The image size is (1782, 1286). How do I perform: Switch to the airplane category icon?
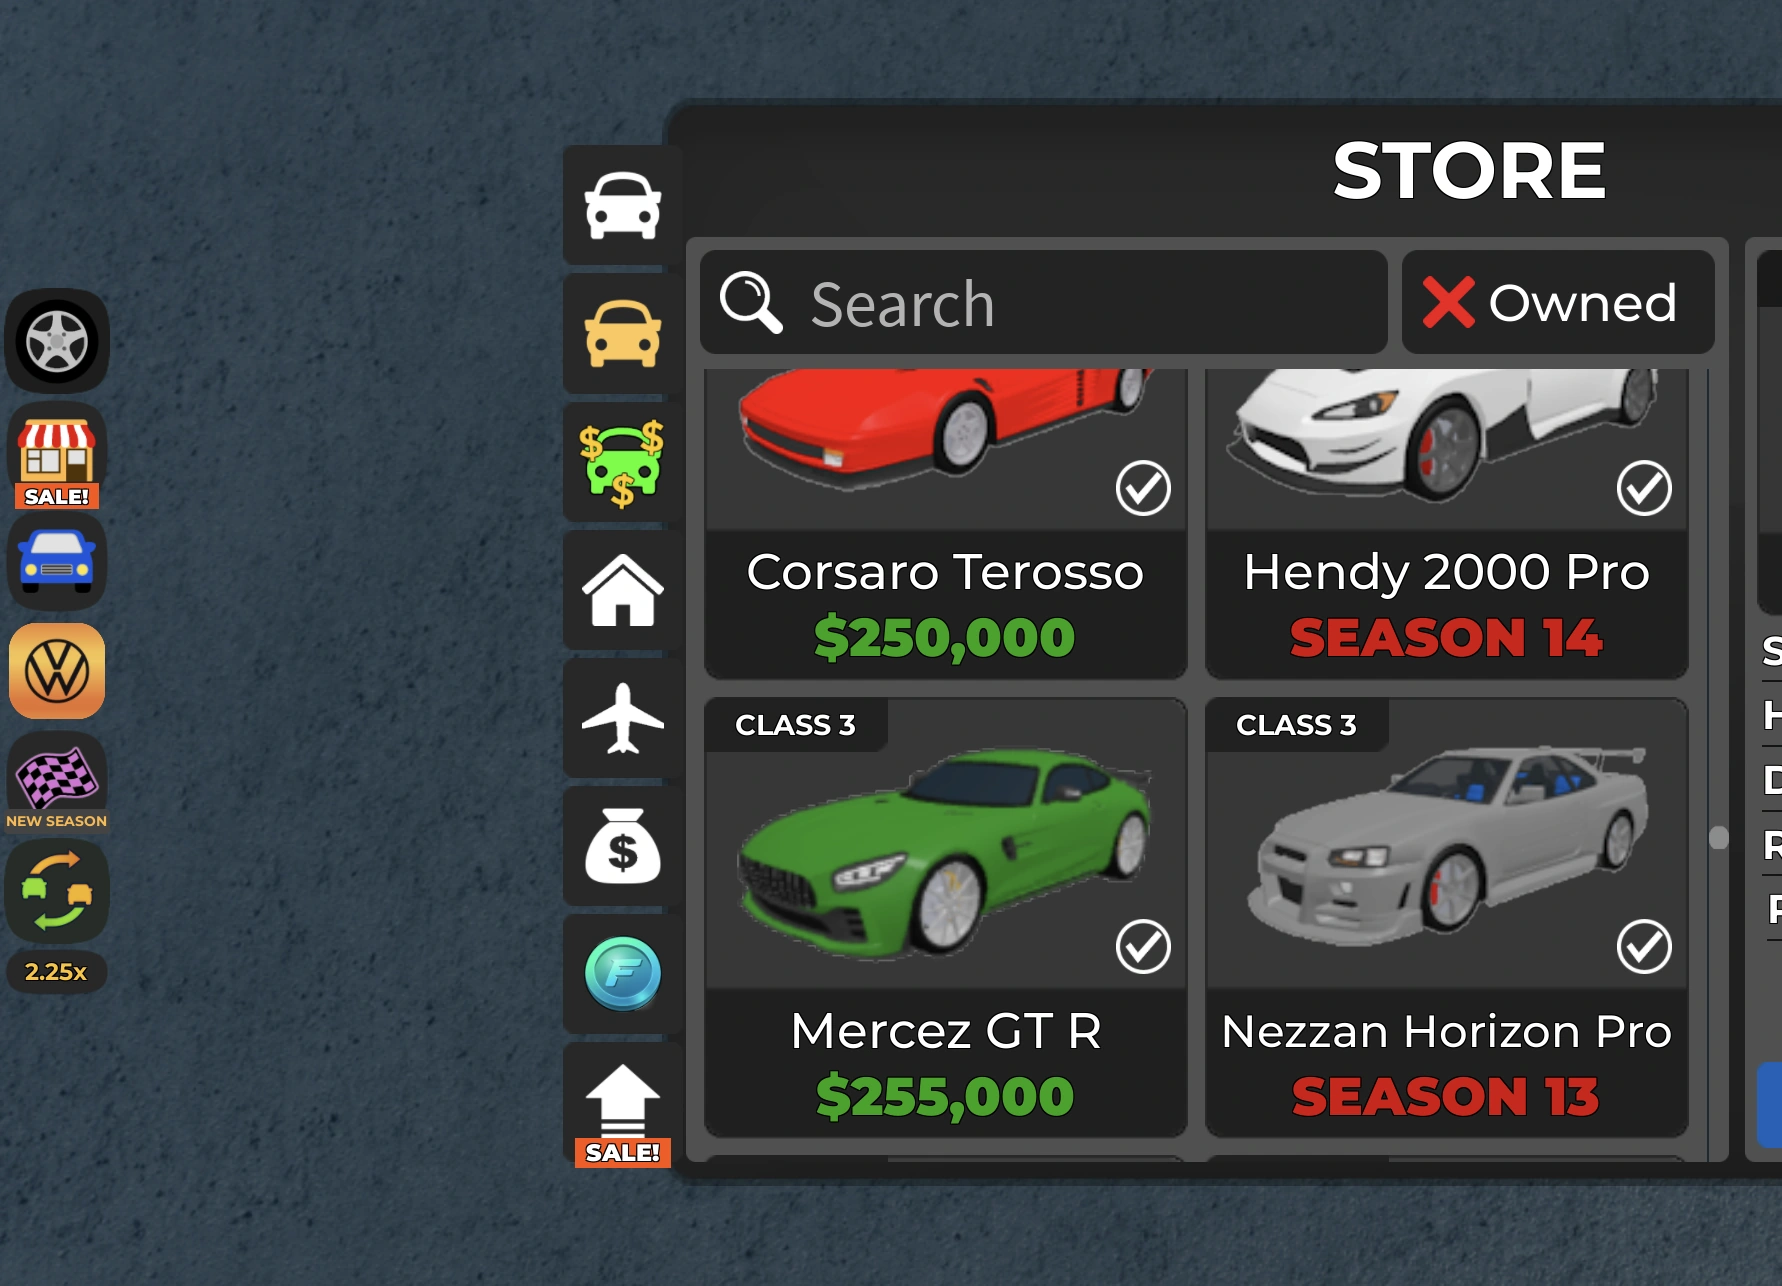(x=623, y=718)
